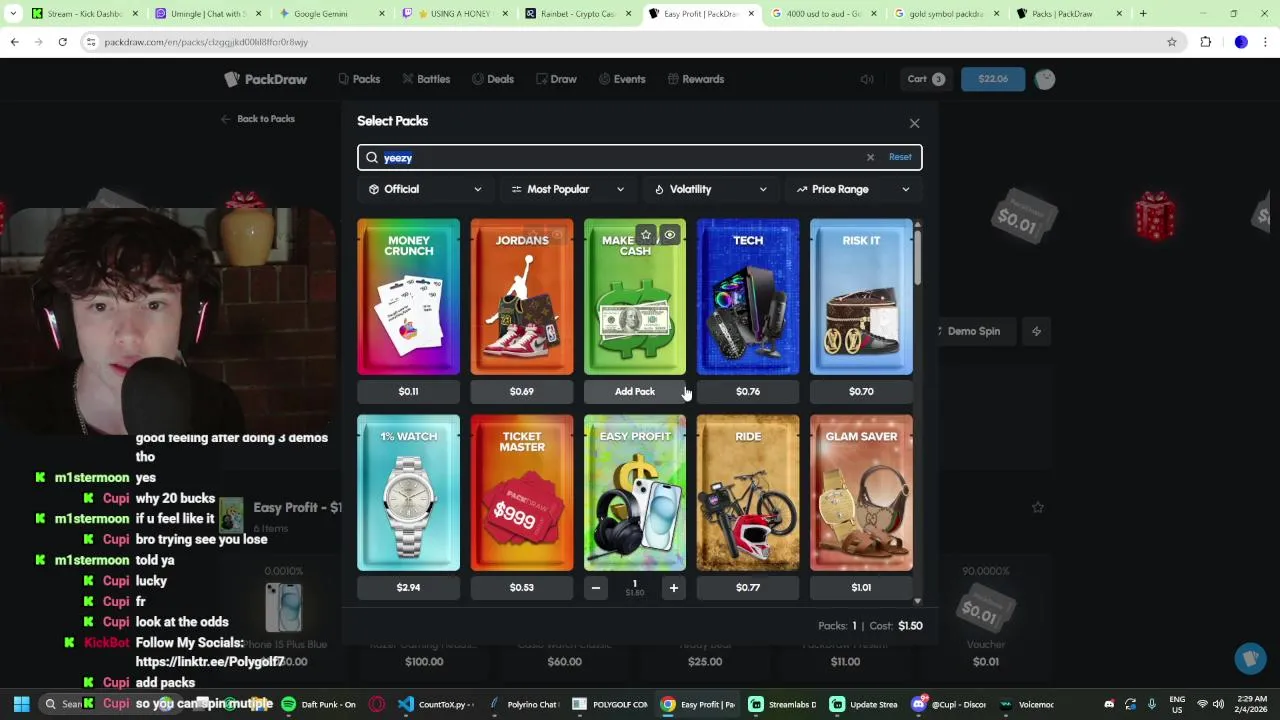Switch to Rainbet Crypto Casino tab
1280x720 pixels.
pos(578,14)
